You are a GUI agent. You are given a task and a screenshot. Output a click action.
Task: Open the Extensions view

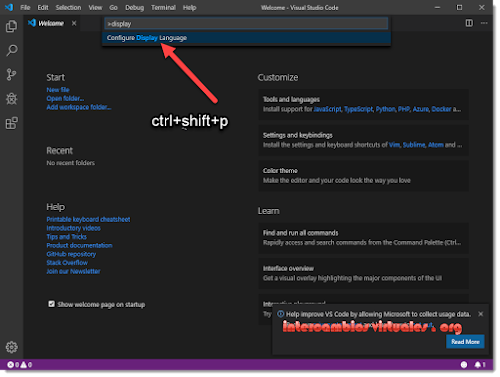click(11, 123)
